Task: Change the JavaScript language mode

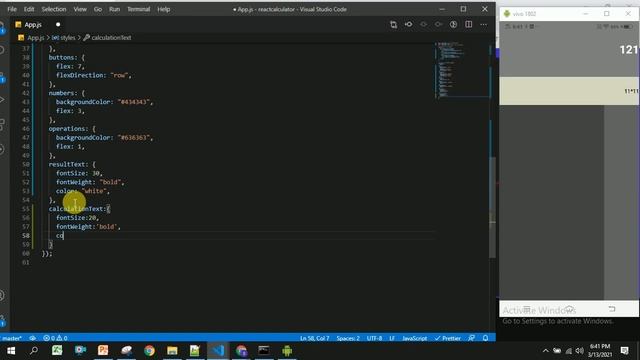Action: (x=414, y=338)
